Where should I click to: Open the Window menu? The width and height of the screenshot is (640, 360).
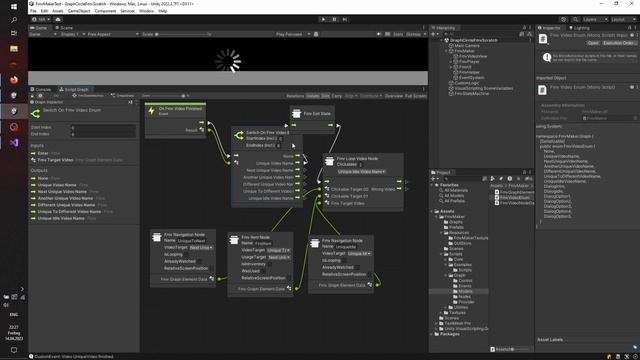pos(147,11)
